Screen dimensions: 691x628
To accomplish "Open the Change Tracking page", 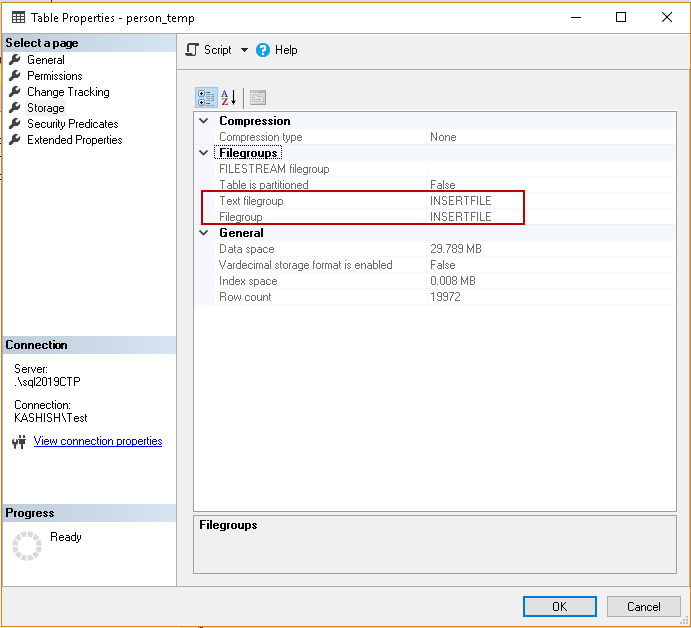I will [x=68, y=92].
